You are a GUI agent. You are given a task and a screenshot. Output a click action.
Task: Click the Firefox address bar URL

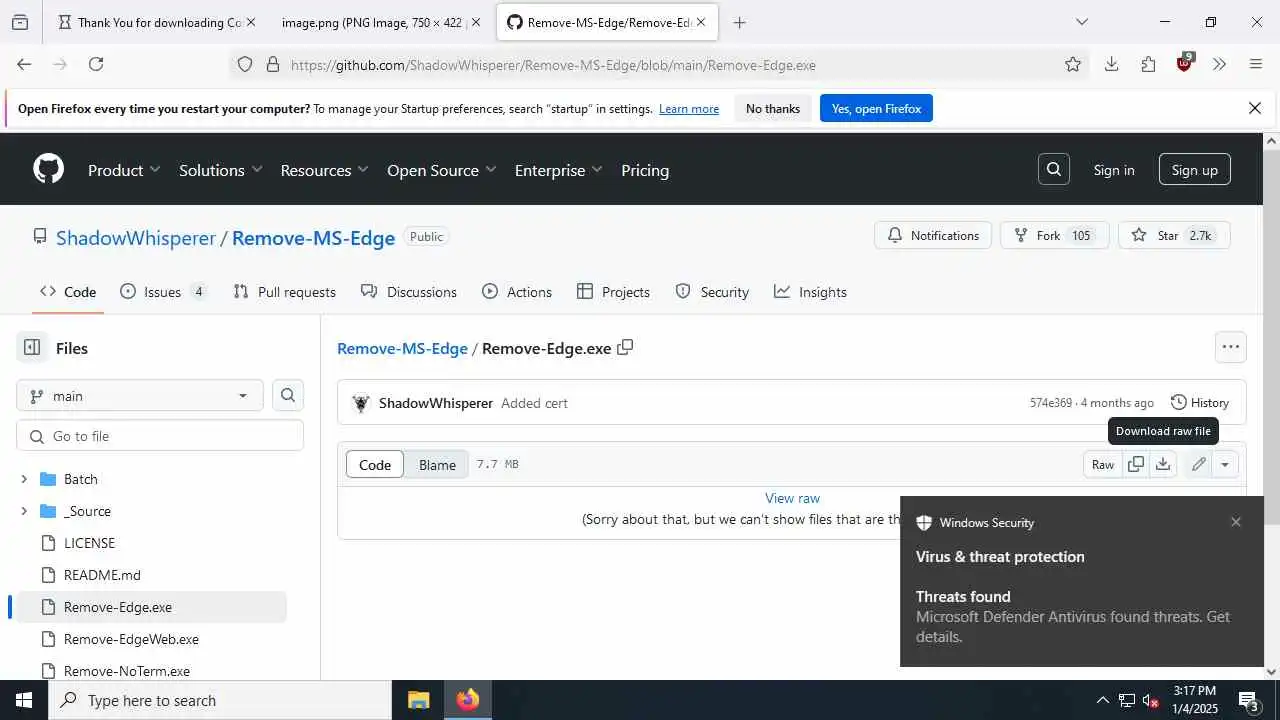click(553, 65)
